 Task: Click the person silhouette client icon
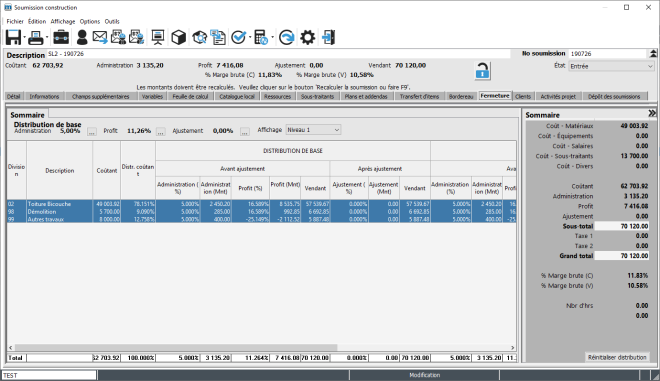tap(82, 37)
